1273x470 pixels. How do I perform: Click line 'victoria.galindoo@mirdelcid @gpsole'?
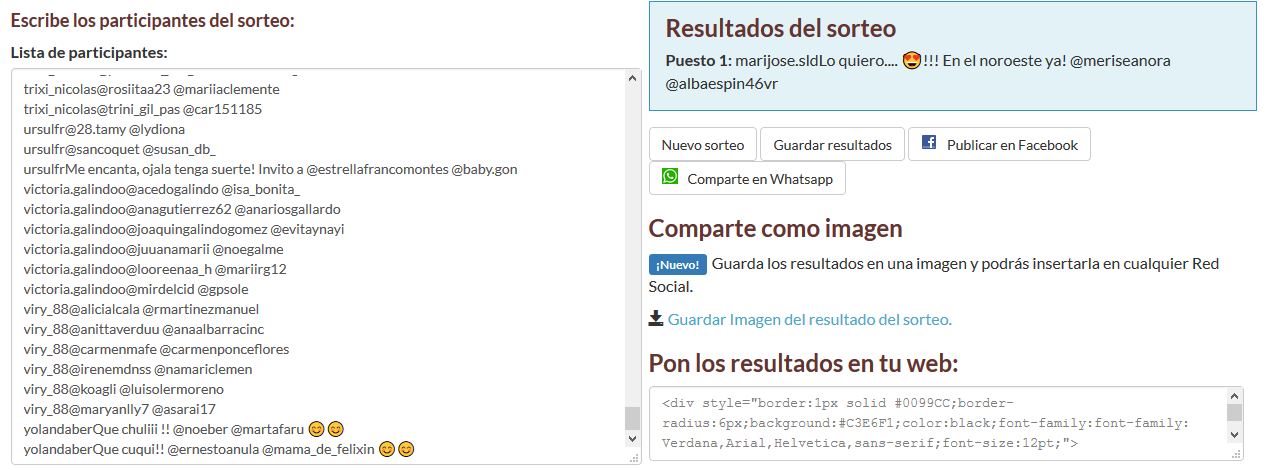[x=136, y=289]
